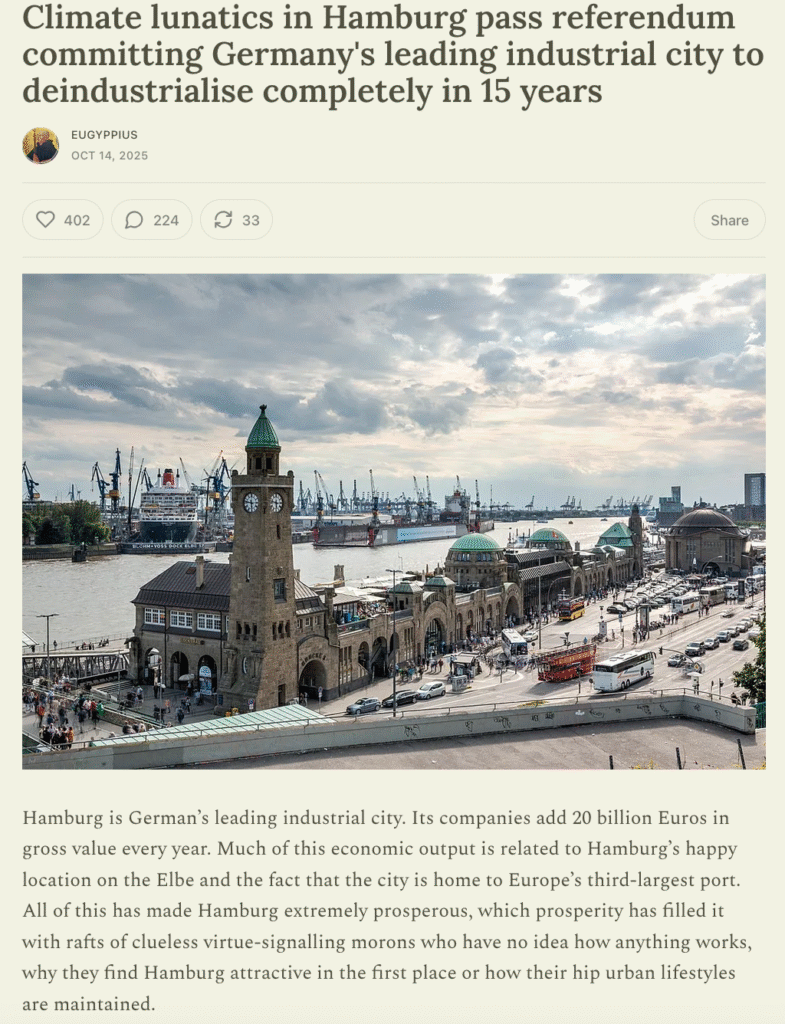Click the red double-decker bus in photo
Image resolution: width=785 pixels, height=1024 pixels.
[x=566, y=662]
